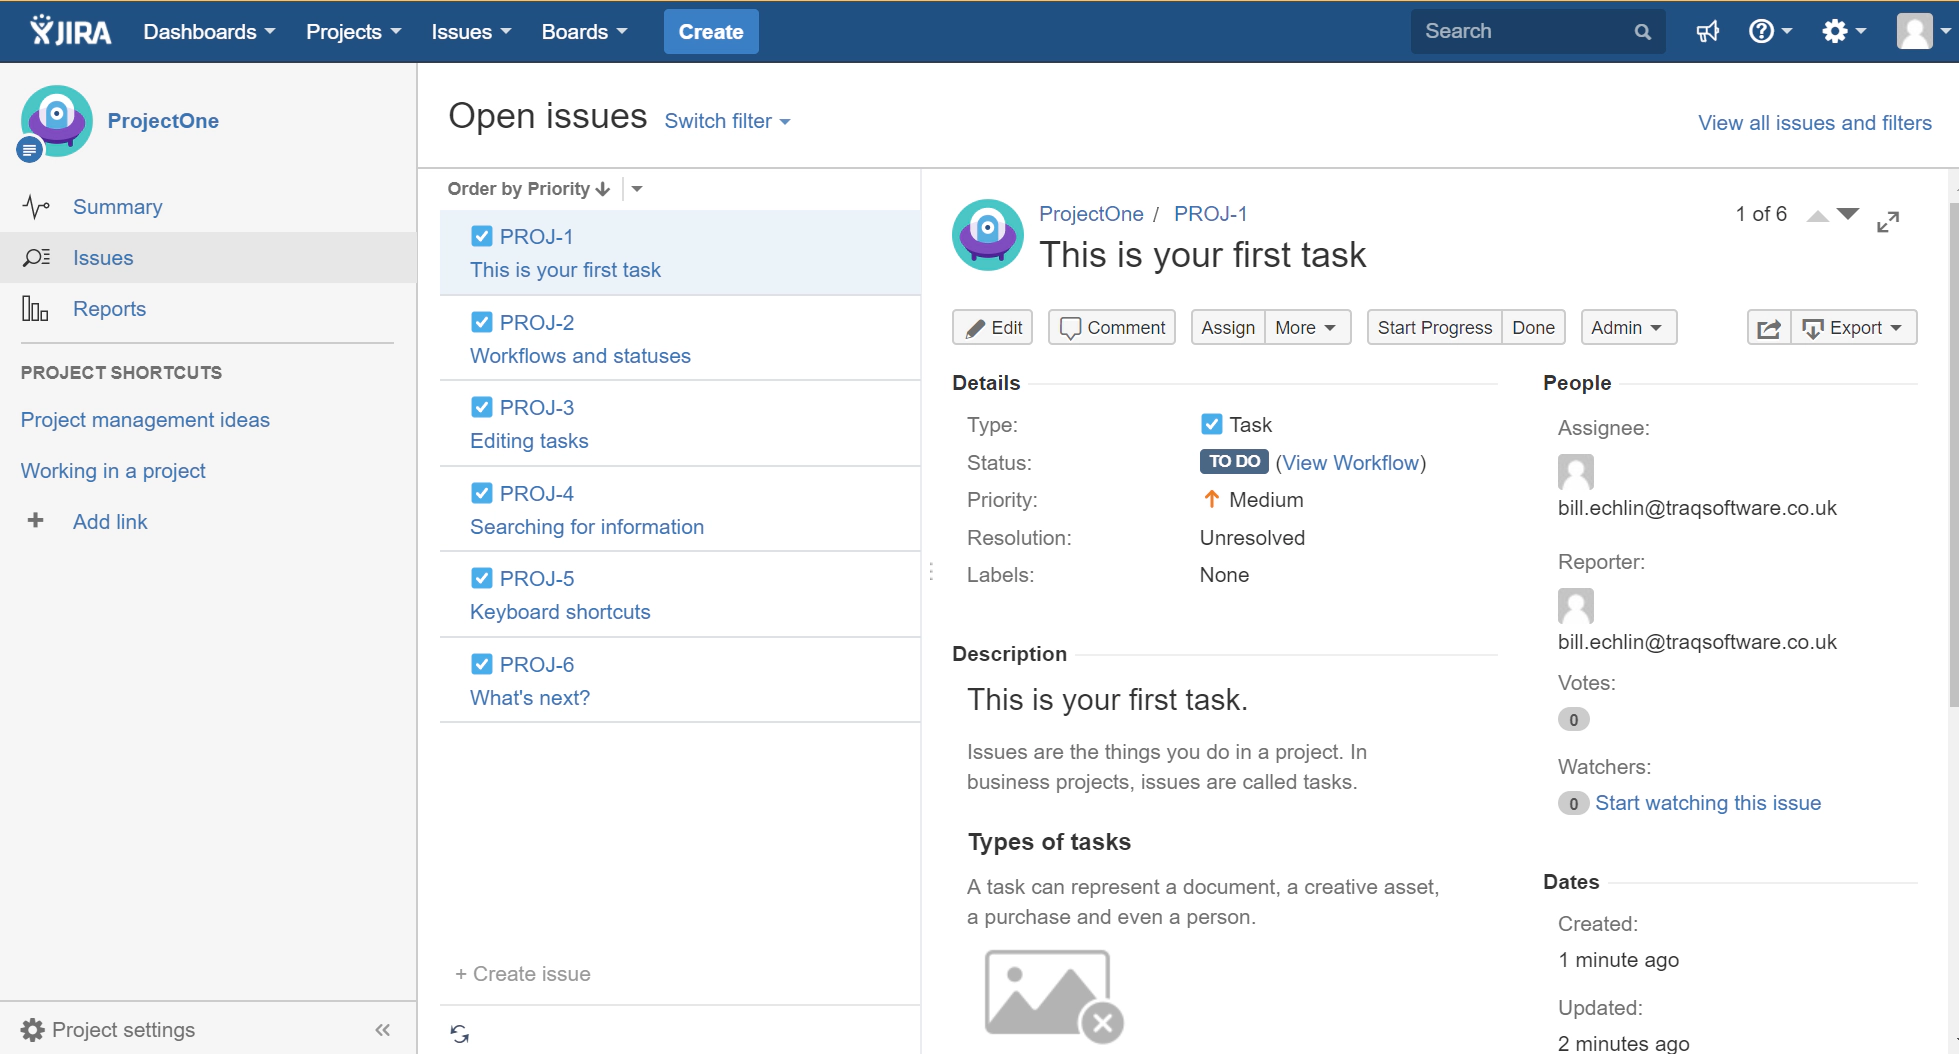1959x1054 pixels.
Task: Click the Task type checkbox on PROJ-6
Action: [x=482, y=663]
